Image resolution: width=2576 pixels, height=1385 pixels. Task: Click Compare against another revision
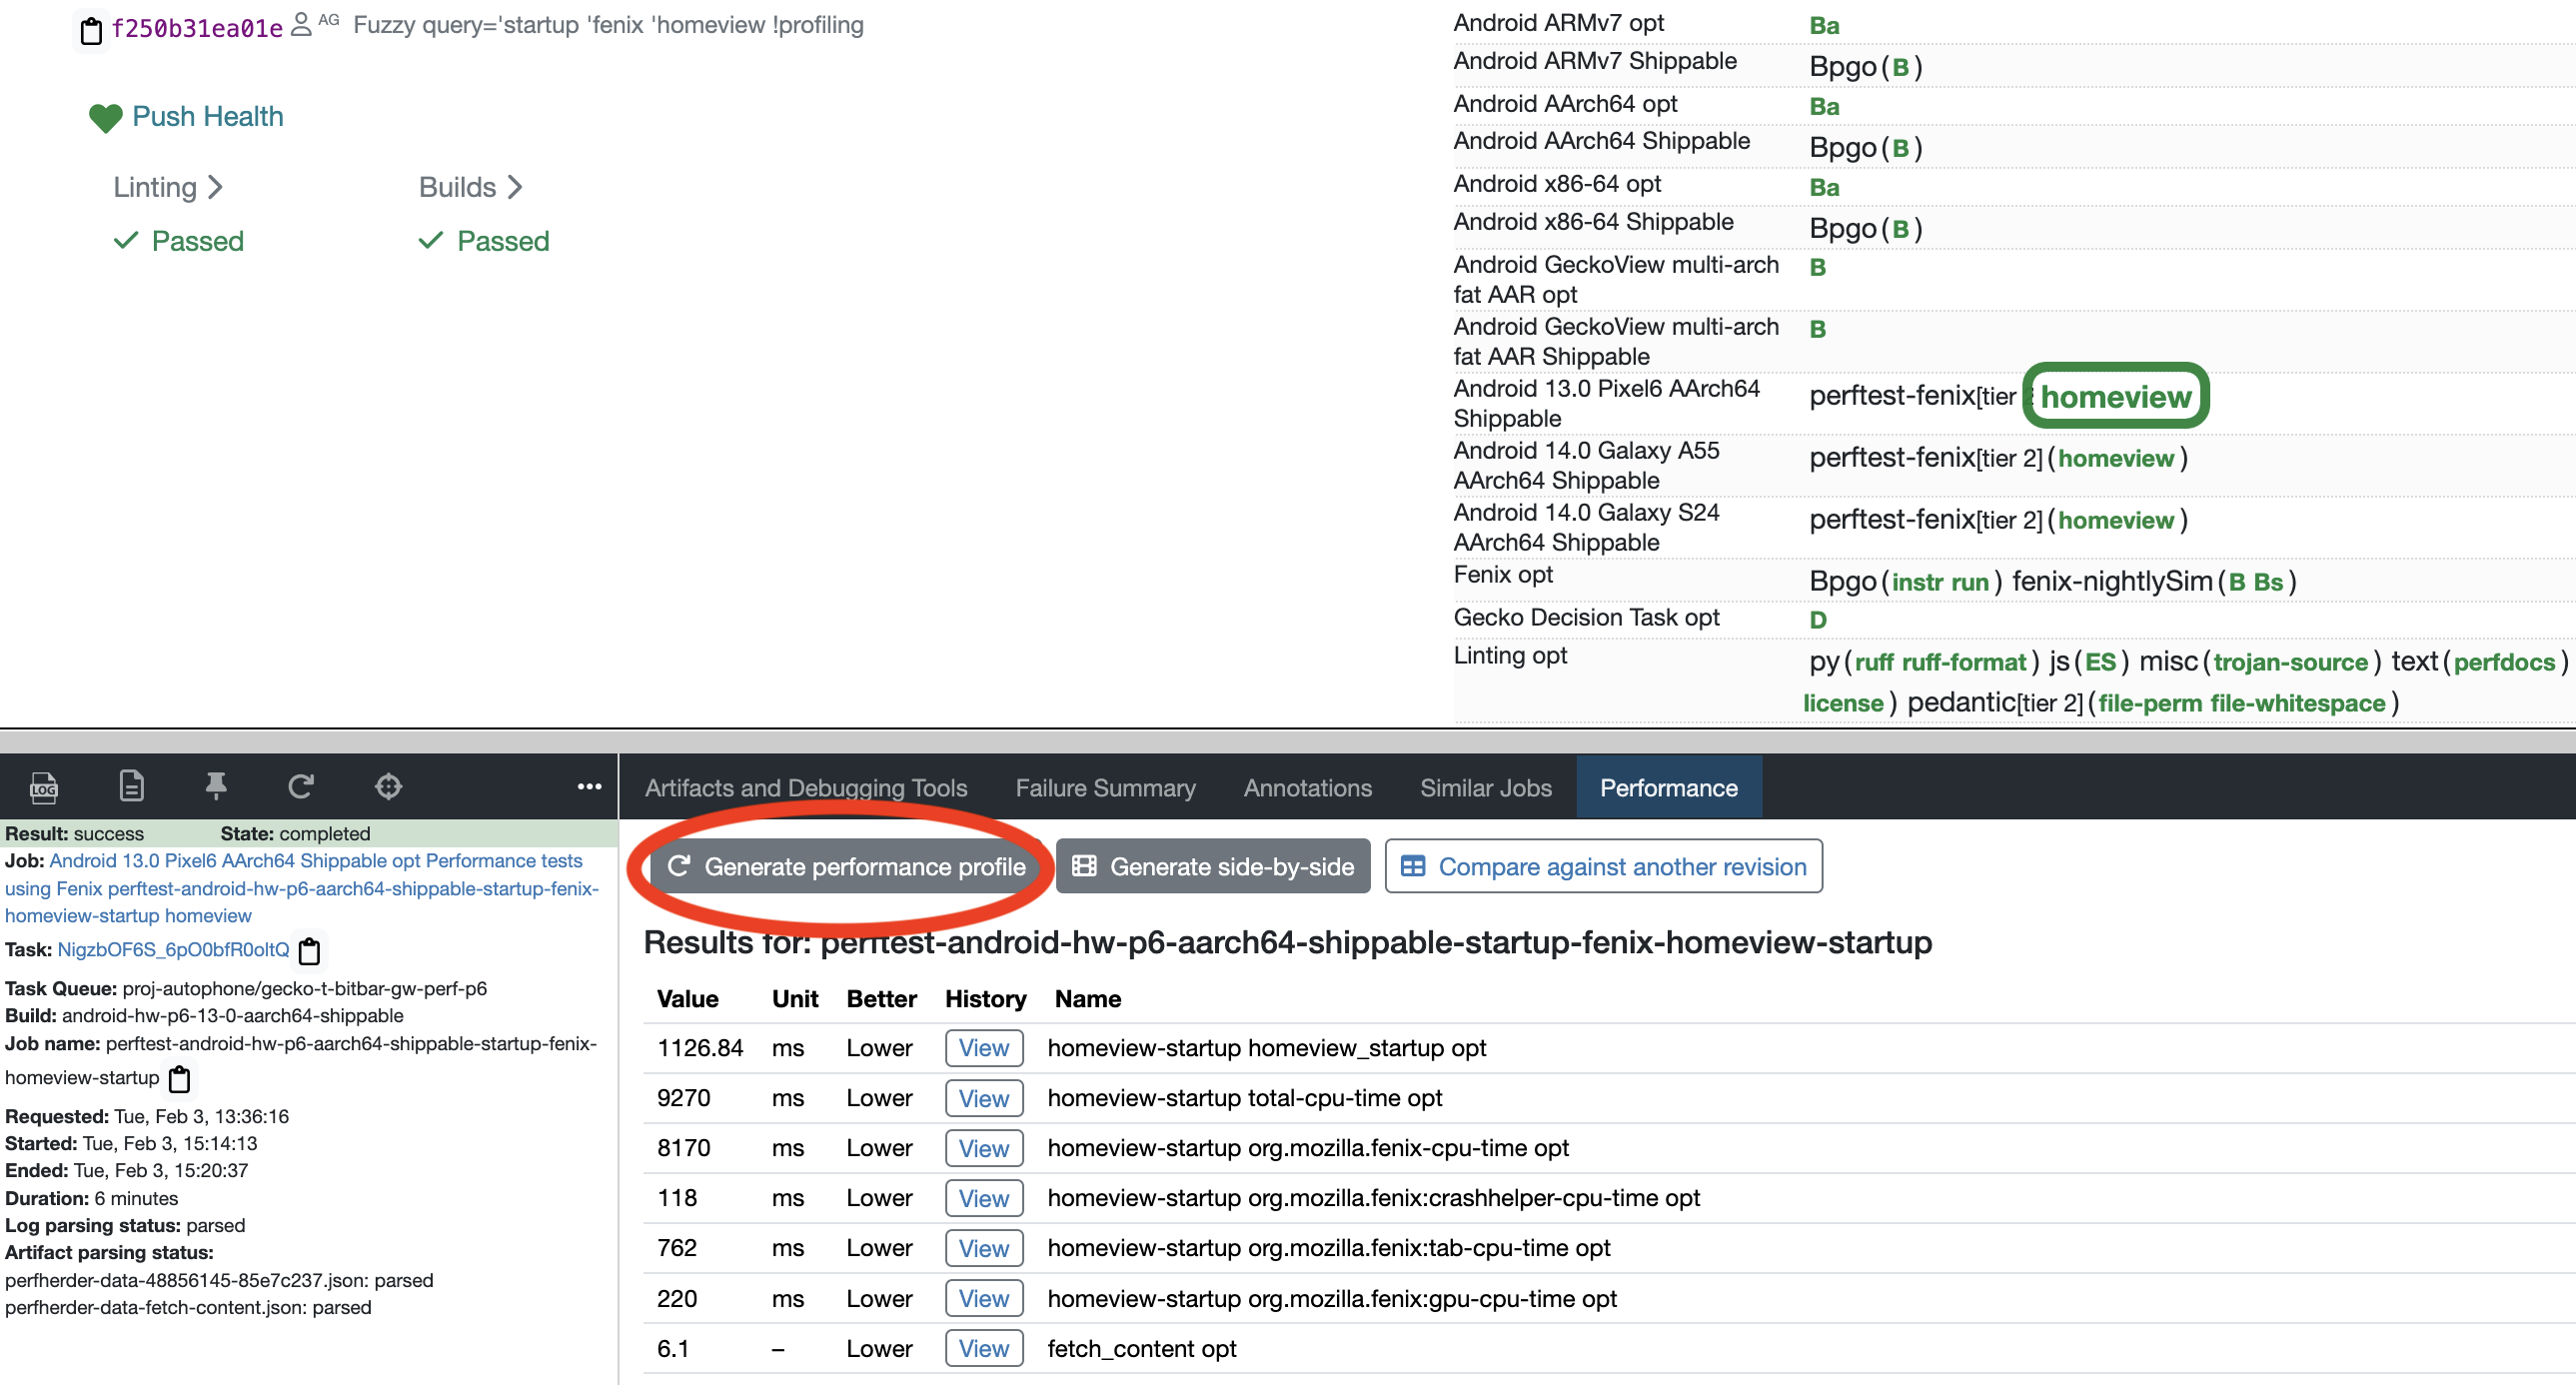tap(1601, 866)
